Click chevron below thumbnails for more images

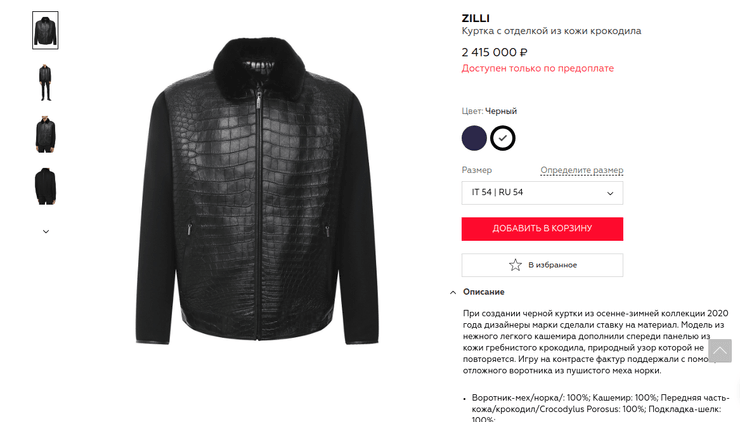(46, 231)
